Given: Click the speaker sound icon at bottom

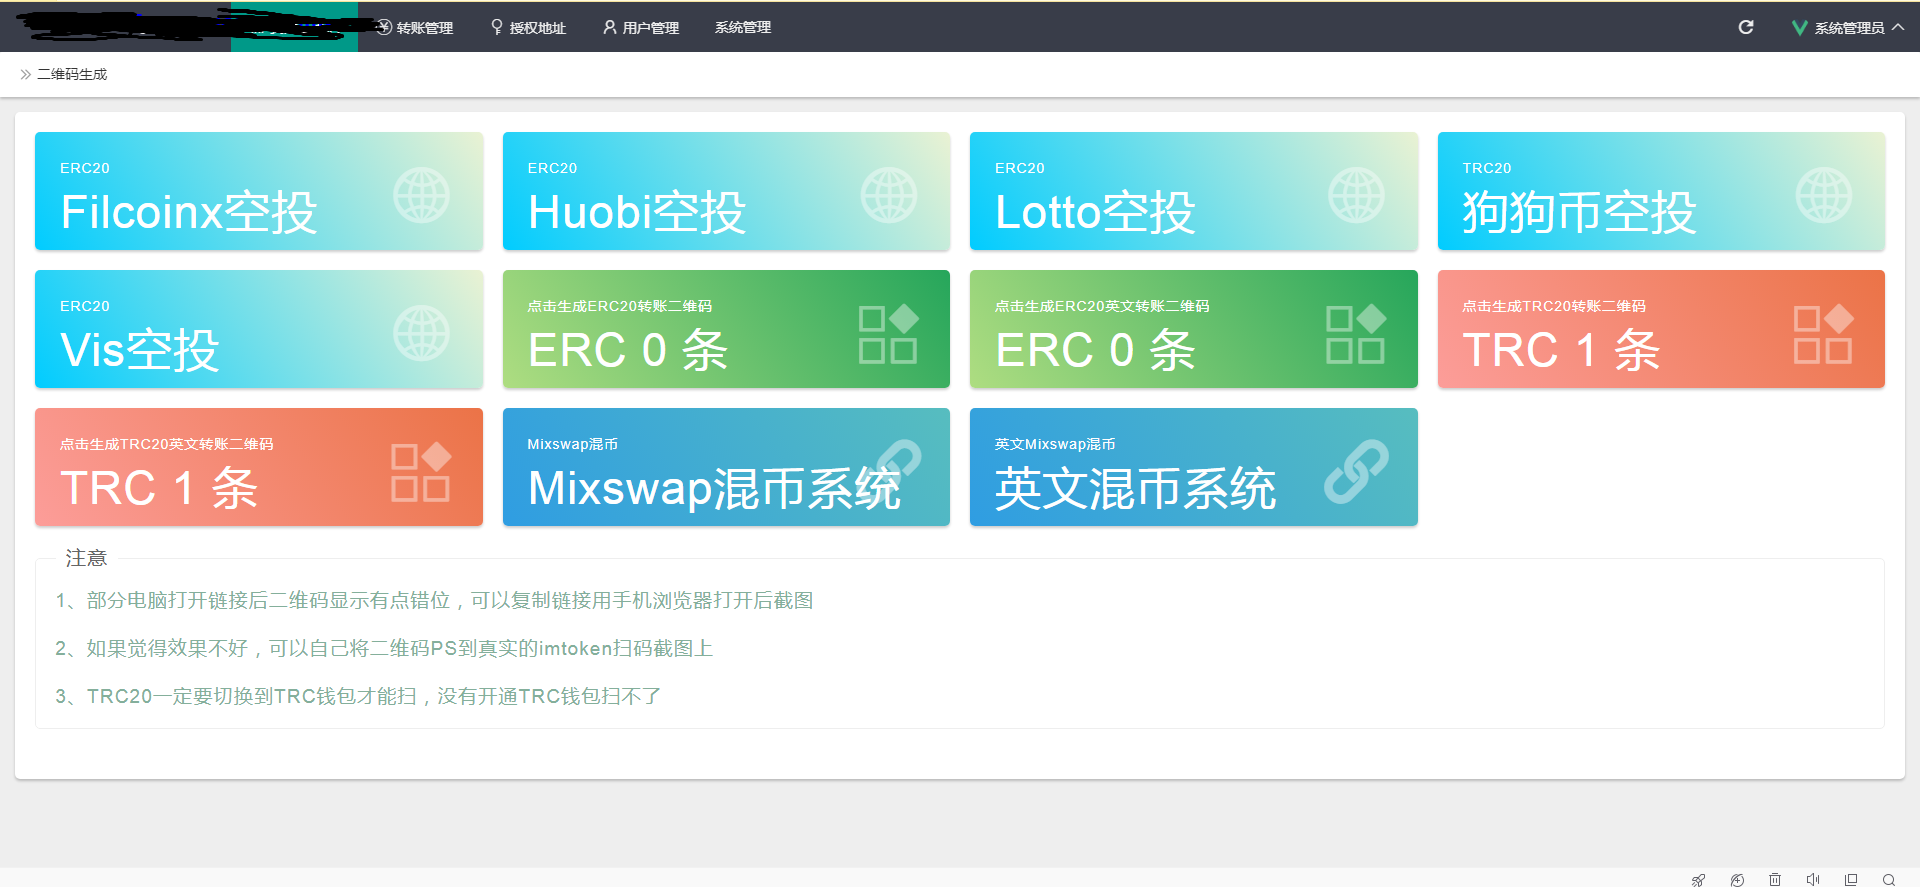Looking at the screenshot, I should 1813,880.
